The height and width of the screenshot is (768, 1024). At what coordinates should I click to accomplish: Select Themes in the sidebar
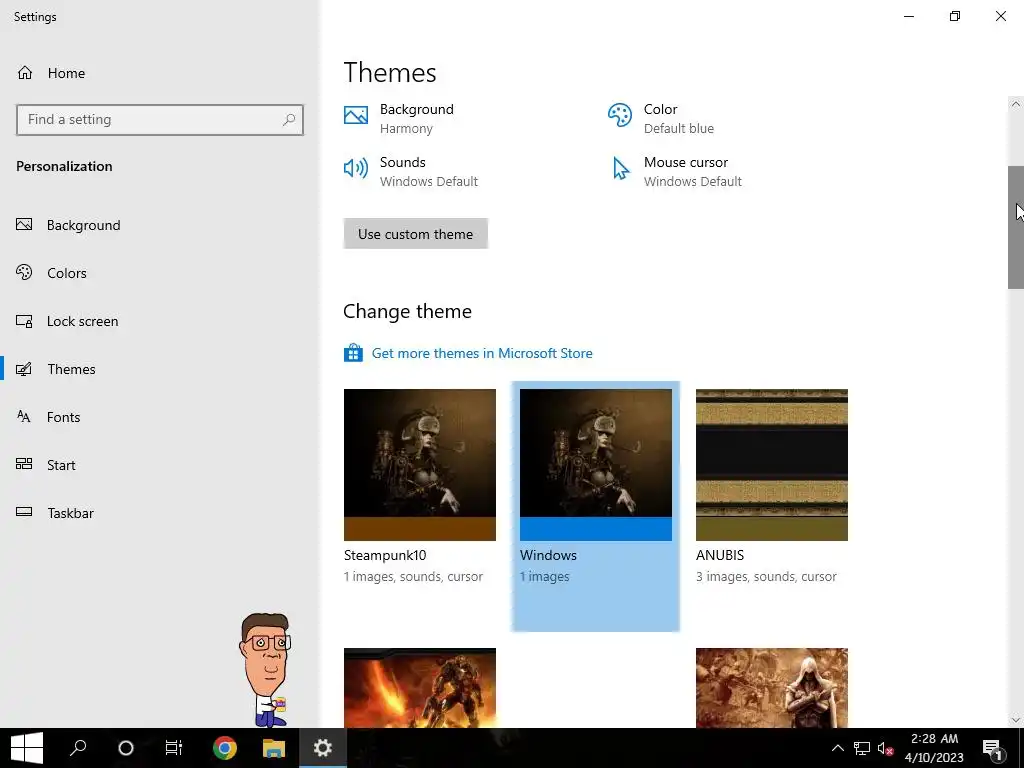[x=71, y=369]
